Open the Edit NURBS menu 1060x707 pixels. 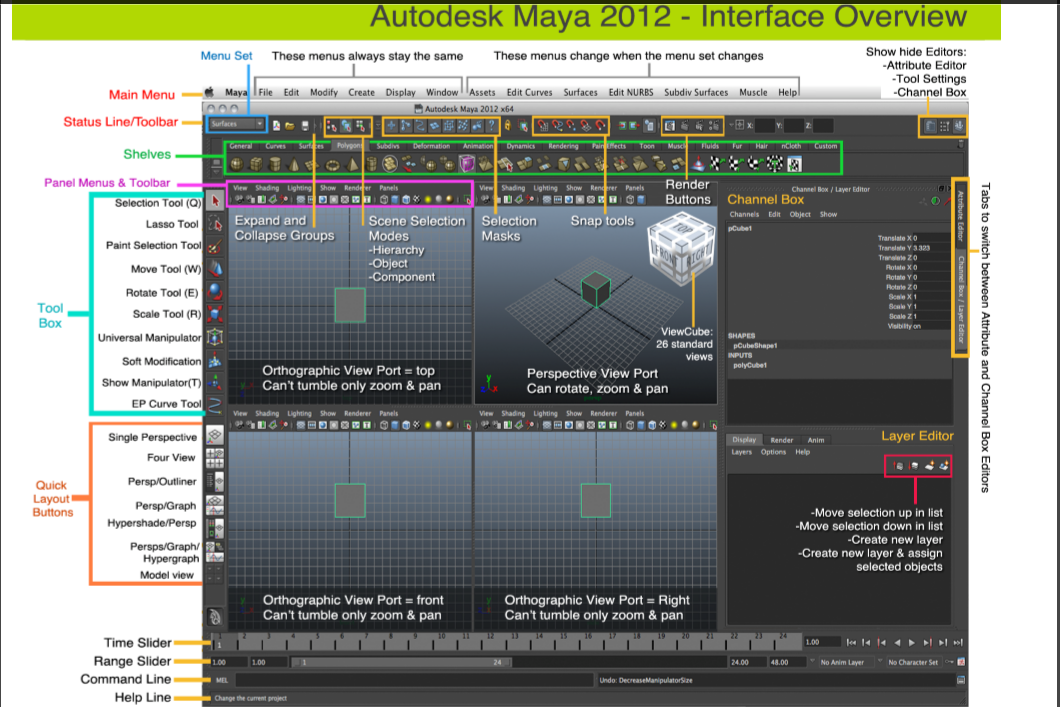[631, 93]
